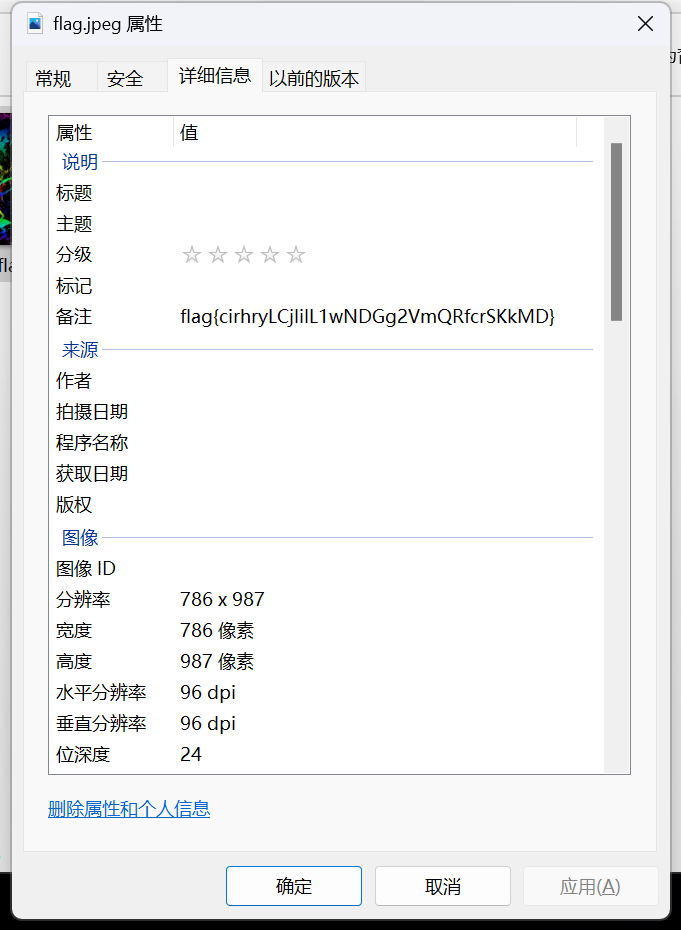681x930 pixels.
Task: Click the 作者 value field
Action: tap(380, 381)
